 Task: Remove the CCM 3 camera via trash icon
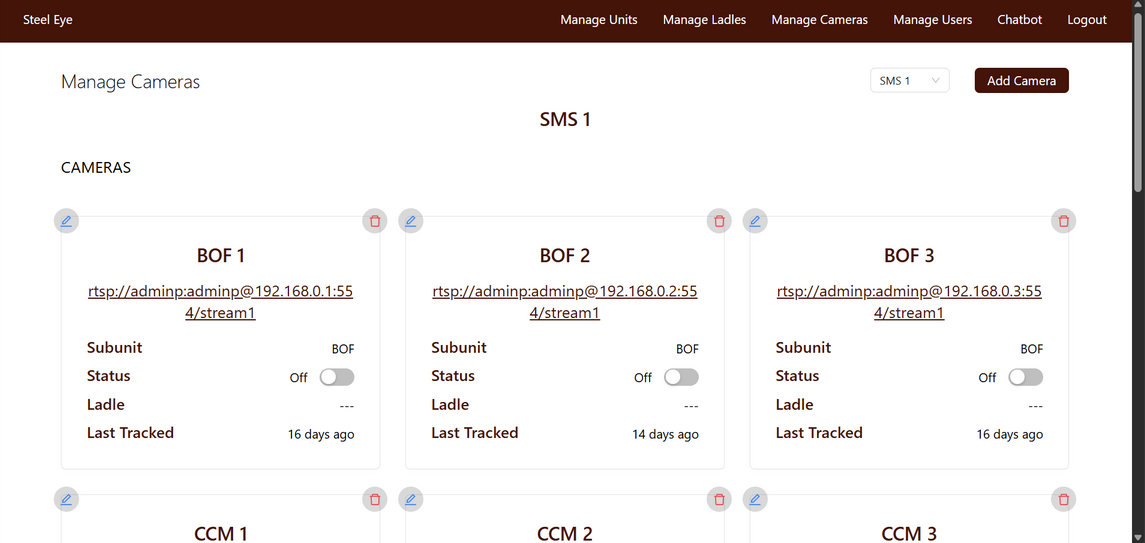tap(1063, 500)
